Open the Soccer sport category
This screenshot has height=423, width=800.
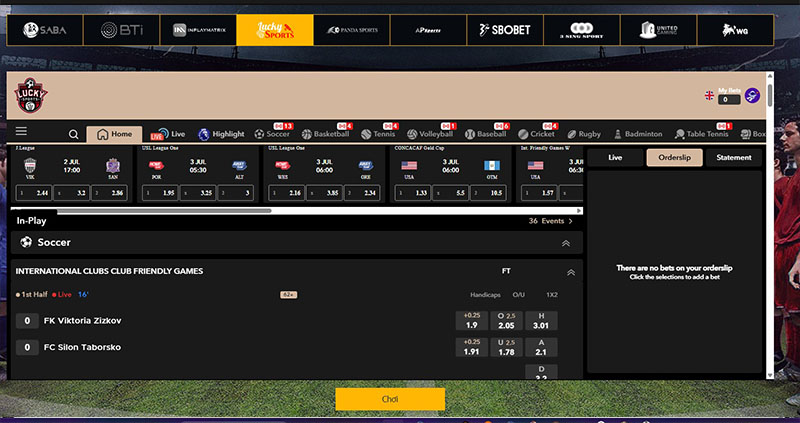point(273,134)
